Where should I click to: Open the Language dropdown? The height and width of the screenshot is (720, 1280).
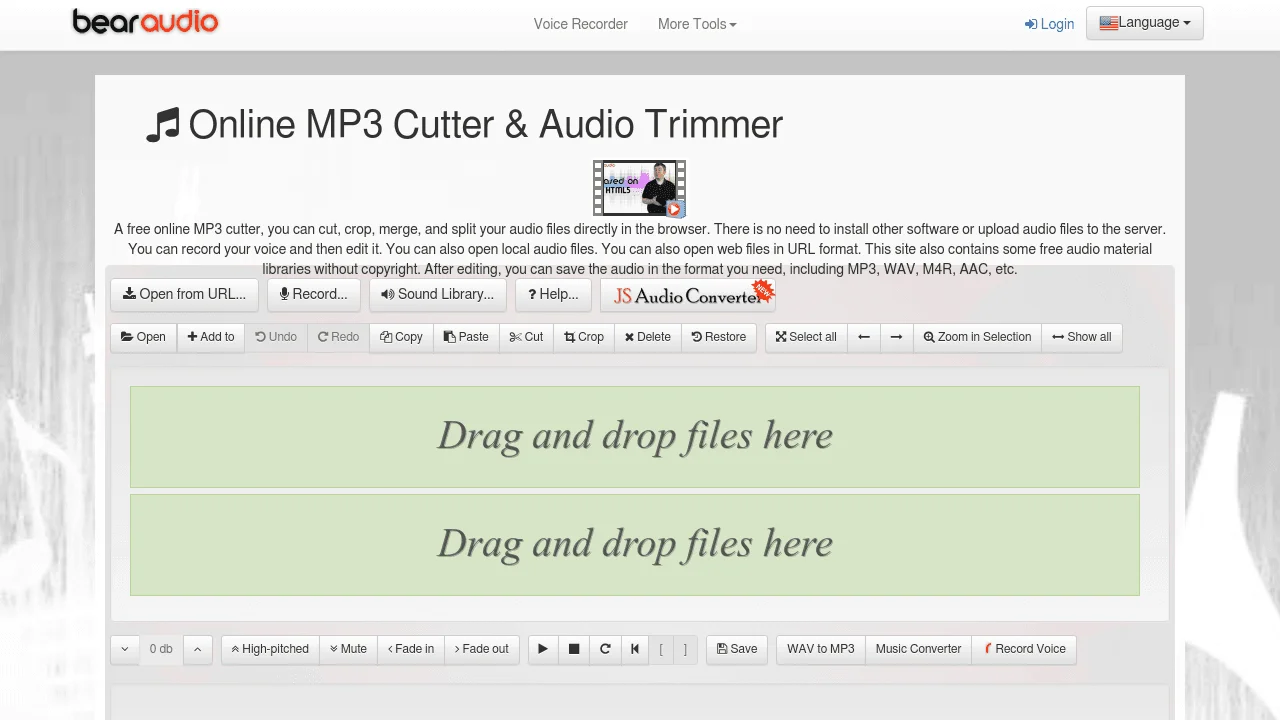point(1144,23)
